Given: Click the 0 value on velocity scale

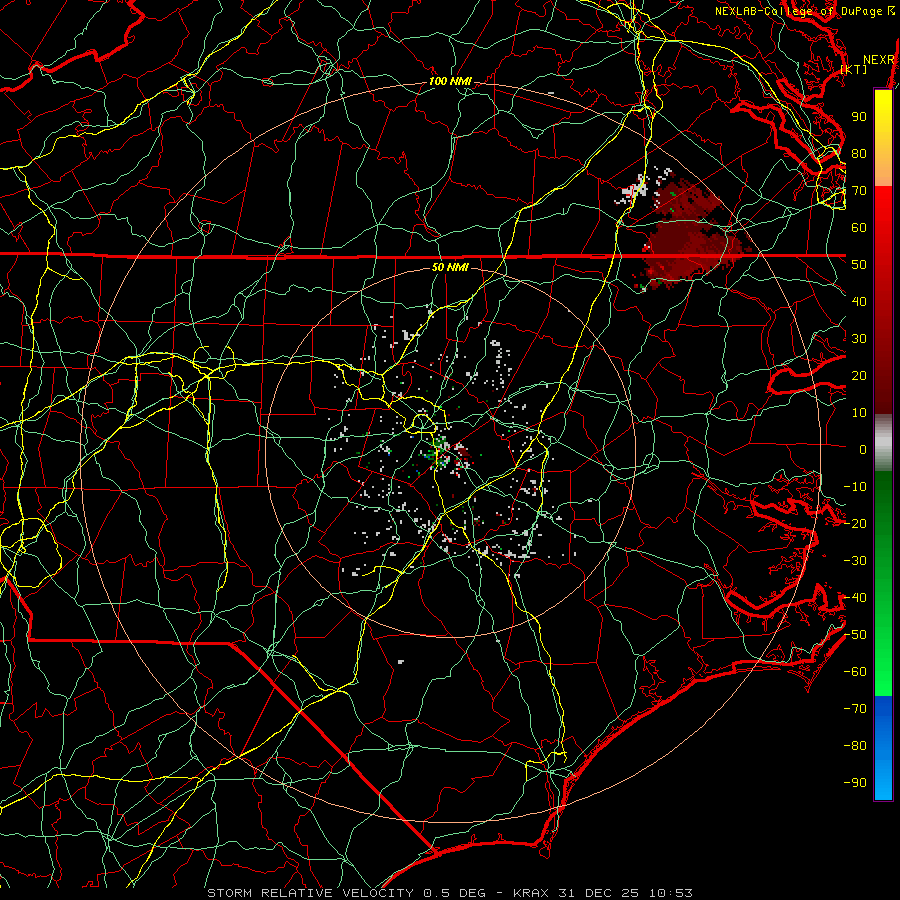Looking at the screenshot, I should (863, 449).
